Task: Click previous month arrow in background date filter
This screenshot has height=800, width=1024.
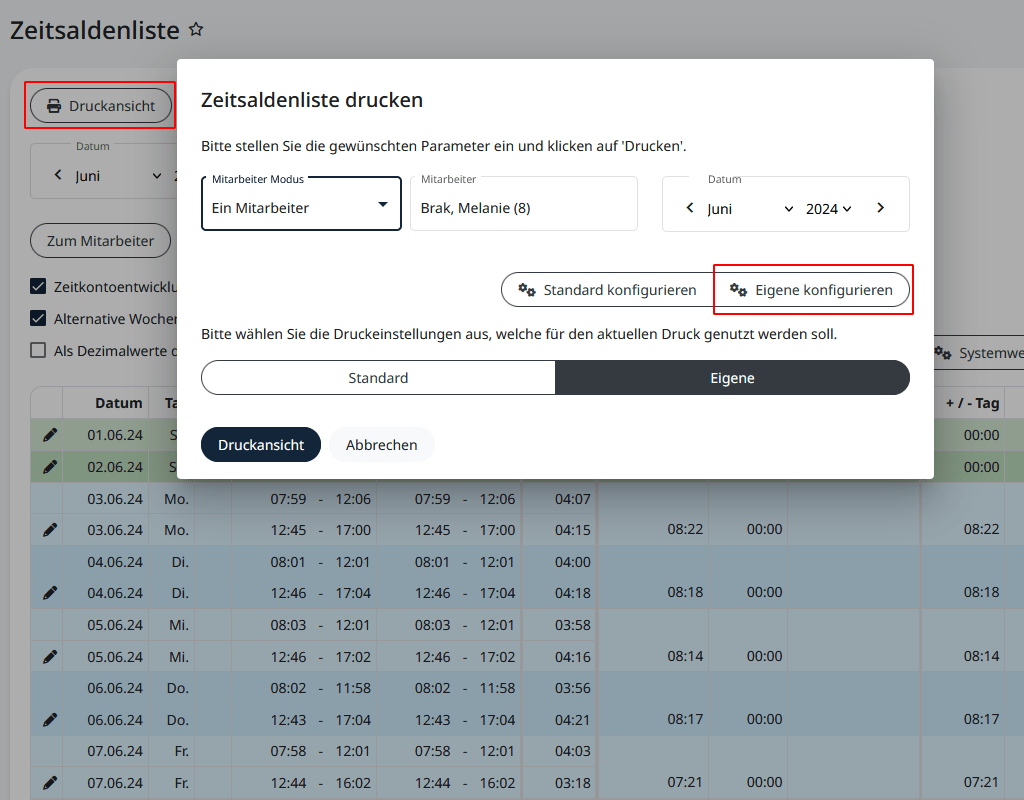Action: click(58, 176)
